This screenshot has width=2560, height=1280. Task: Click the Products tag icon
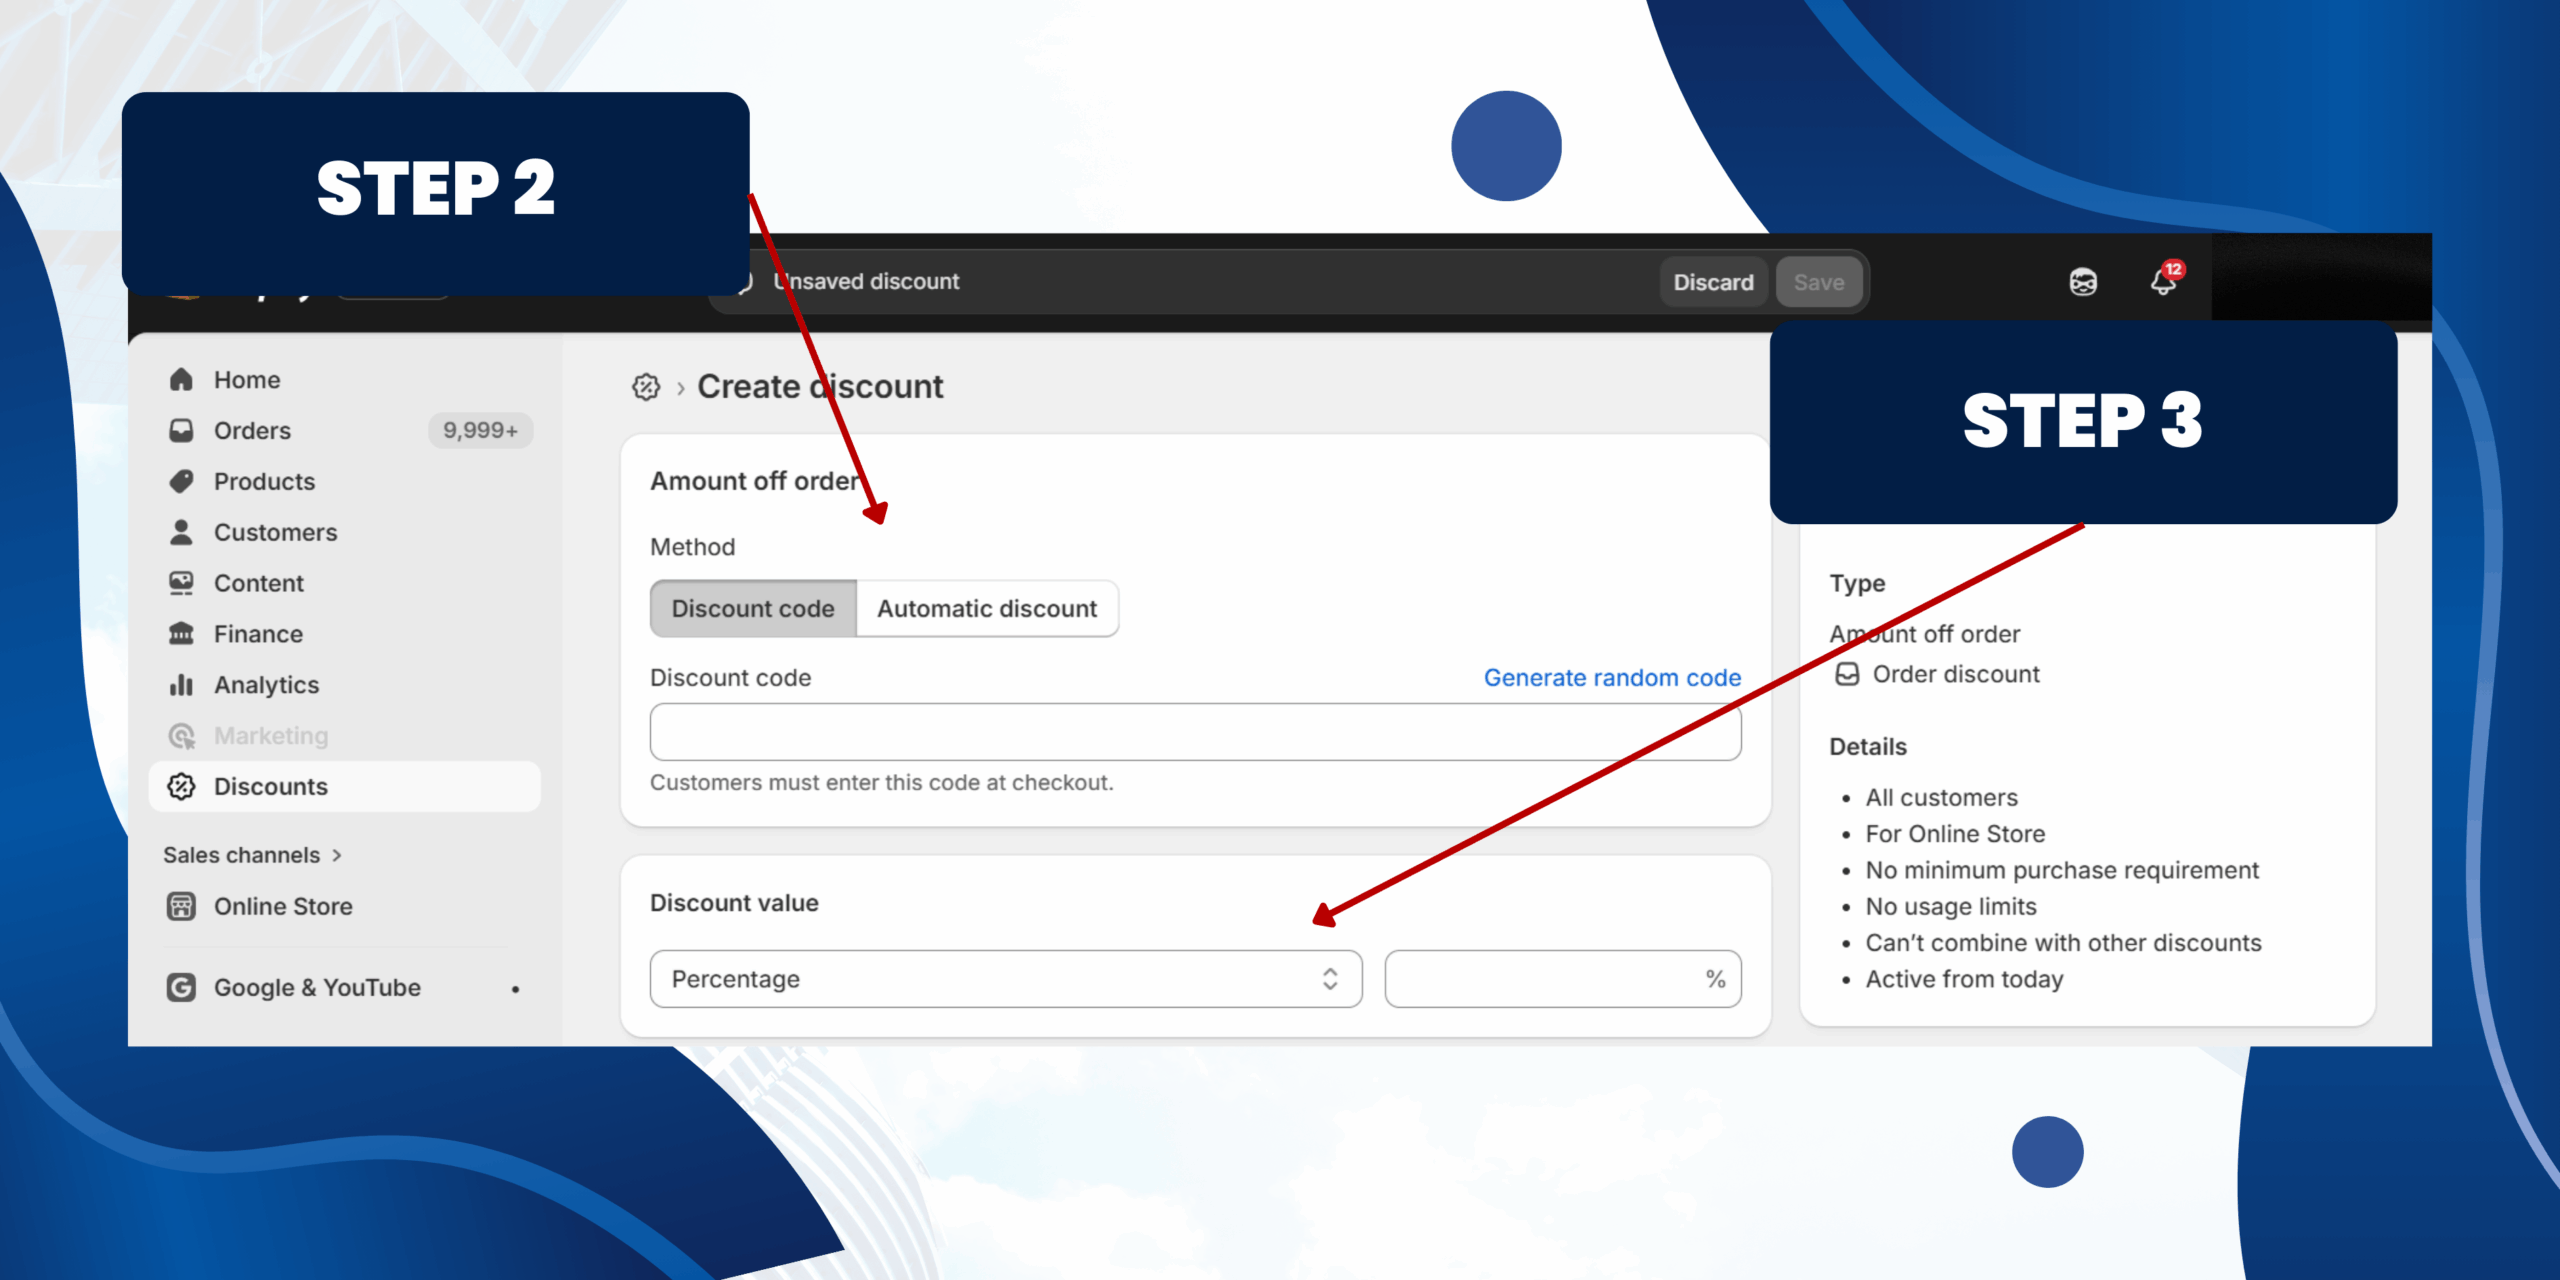pyautogui.click(x=181, y=482)
